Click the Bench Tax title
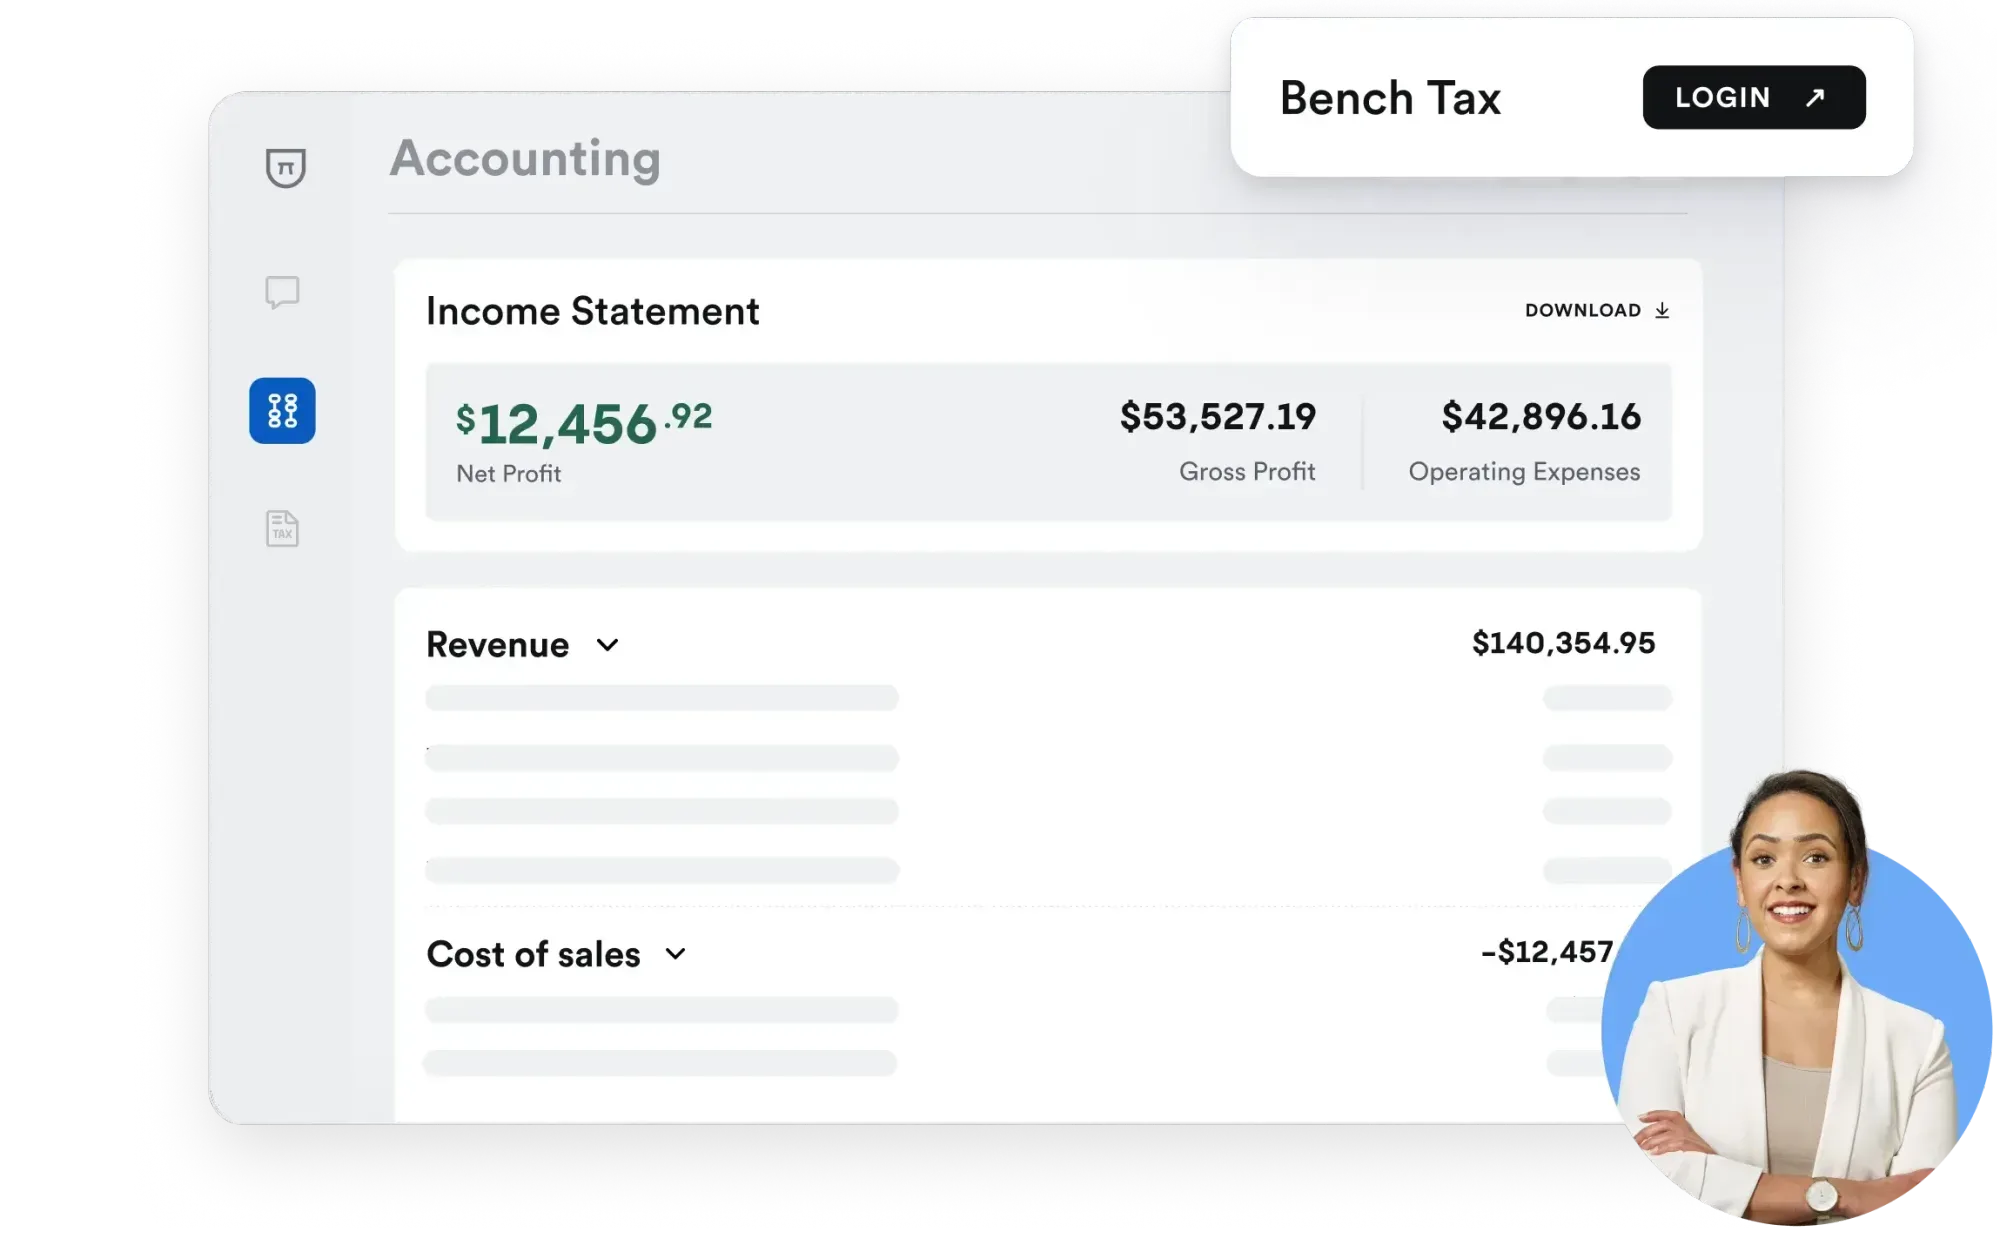Image resolution: width=2000 pixels, height=1245 pixels. click(x=1390, y=98)
